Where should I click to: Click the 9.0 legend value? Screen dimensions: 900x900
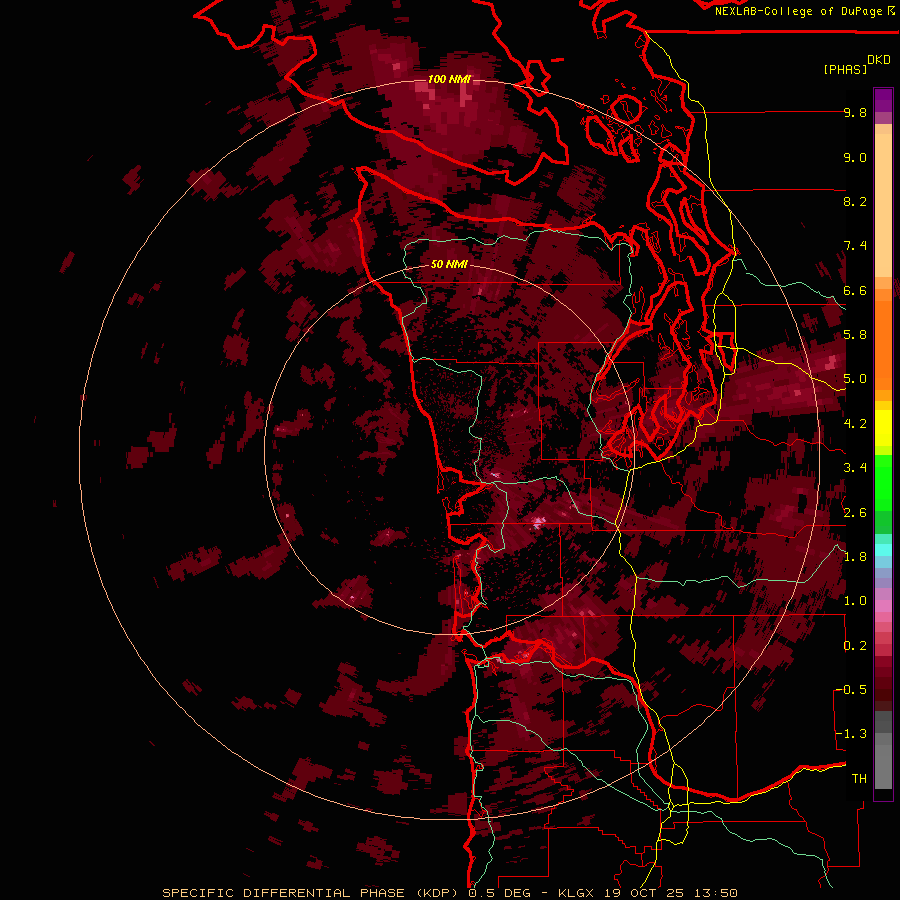[855, 157]
